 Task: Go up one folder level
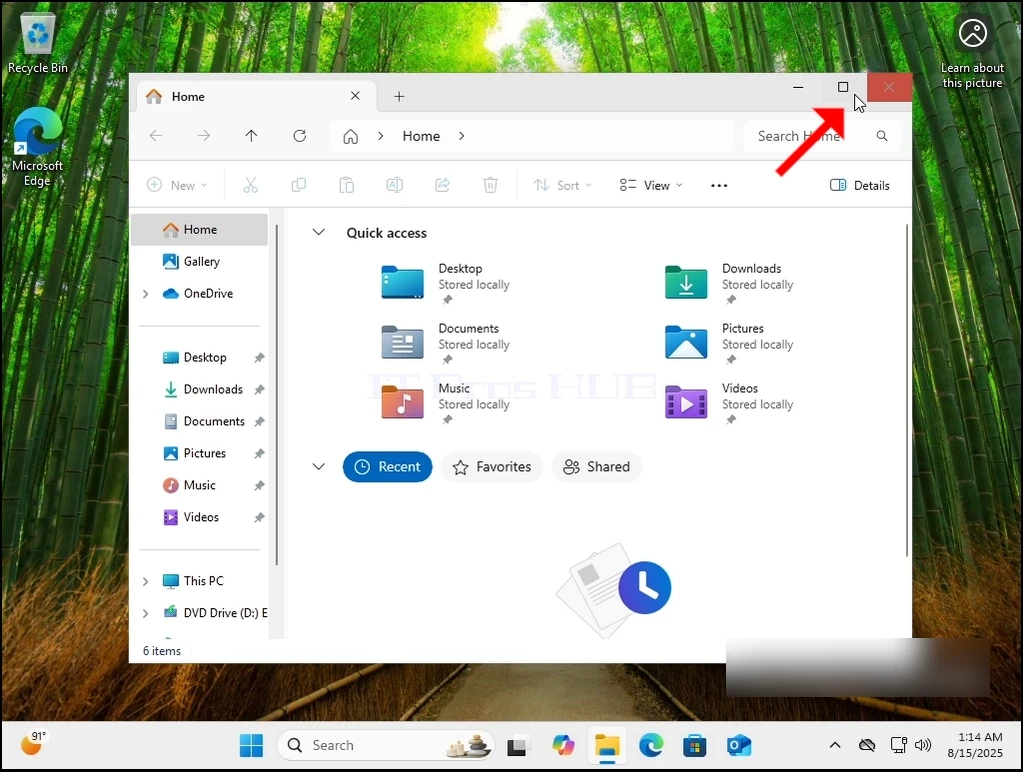tap(251, 136)
